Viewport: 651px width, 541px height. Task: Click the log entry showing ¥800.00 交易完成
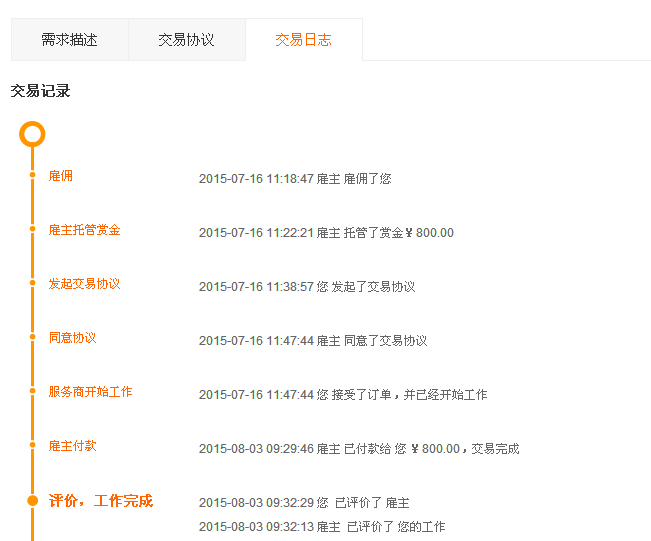359,449
